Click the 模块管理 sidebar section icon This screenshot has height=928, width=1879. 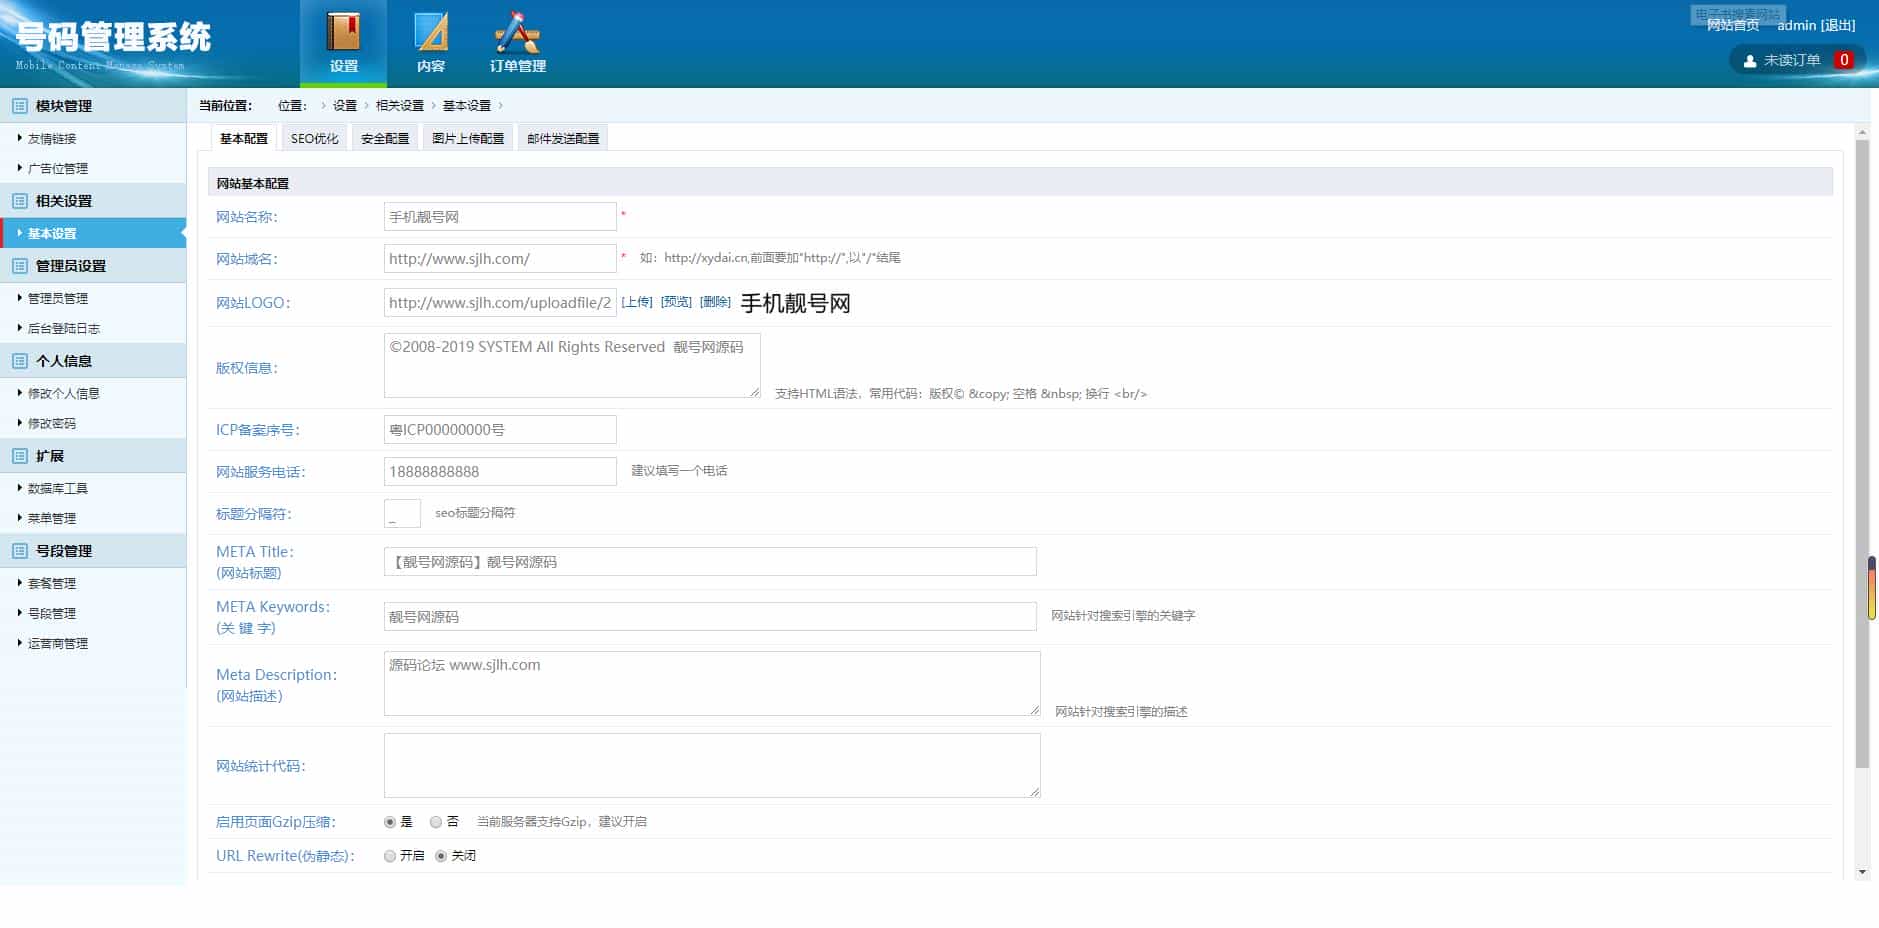point(17,105)
